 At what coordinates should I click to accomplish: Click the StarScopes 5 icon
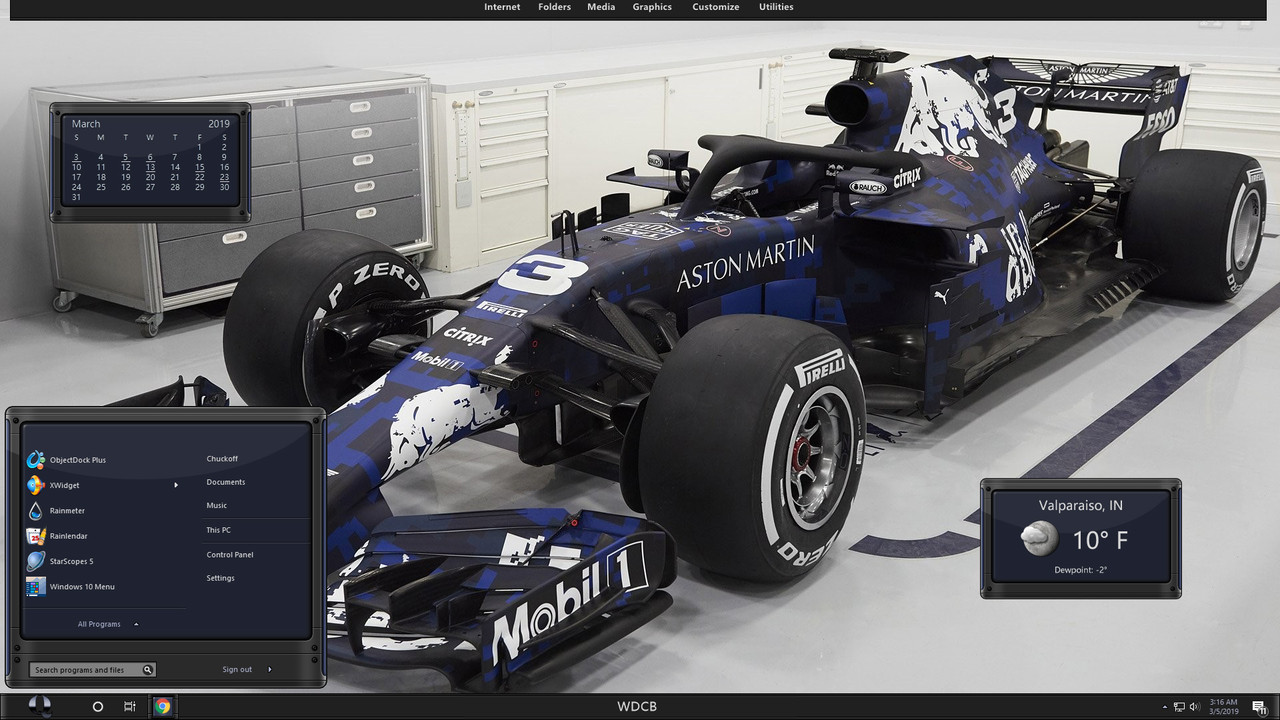click(36, 561)
